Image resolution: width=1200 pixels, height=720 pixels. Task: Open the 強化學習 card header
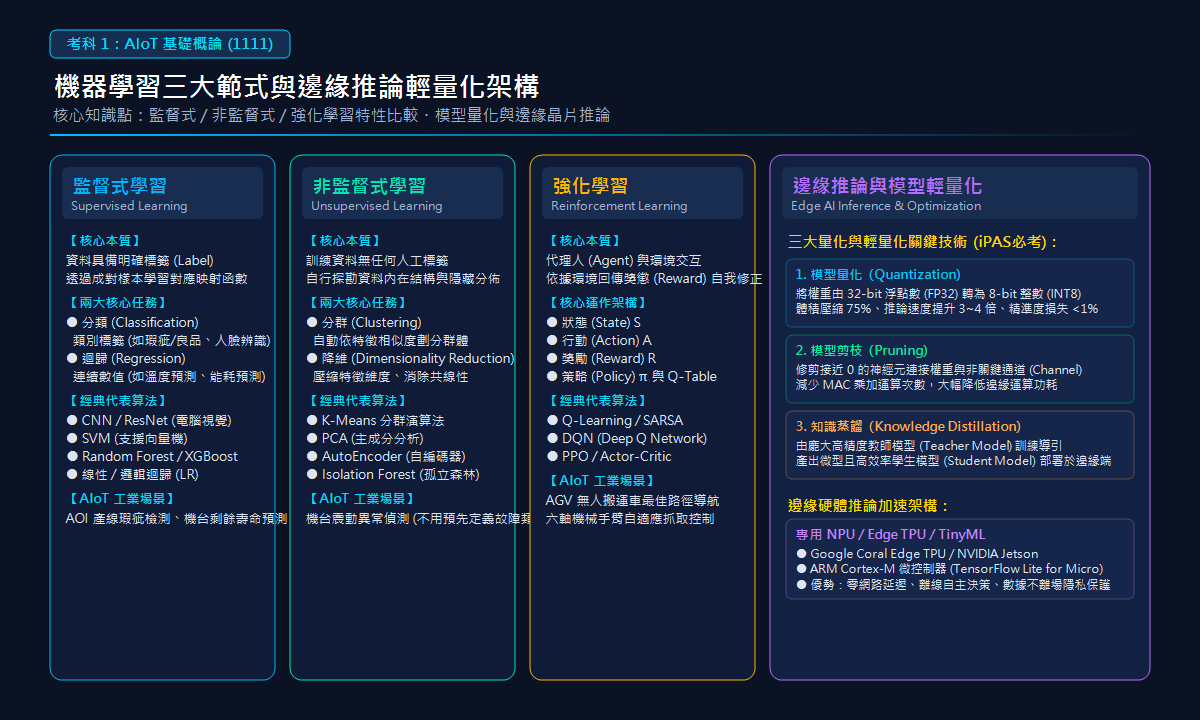coord(643,193)
